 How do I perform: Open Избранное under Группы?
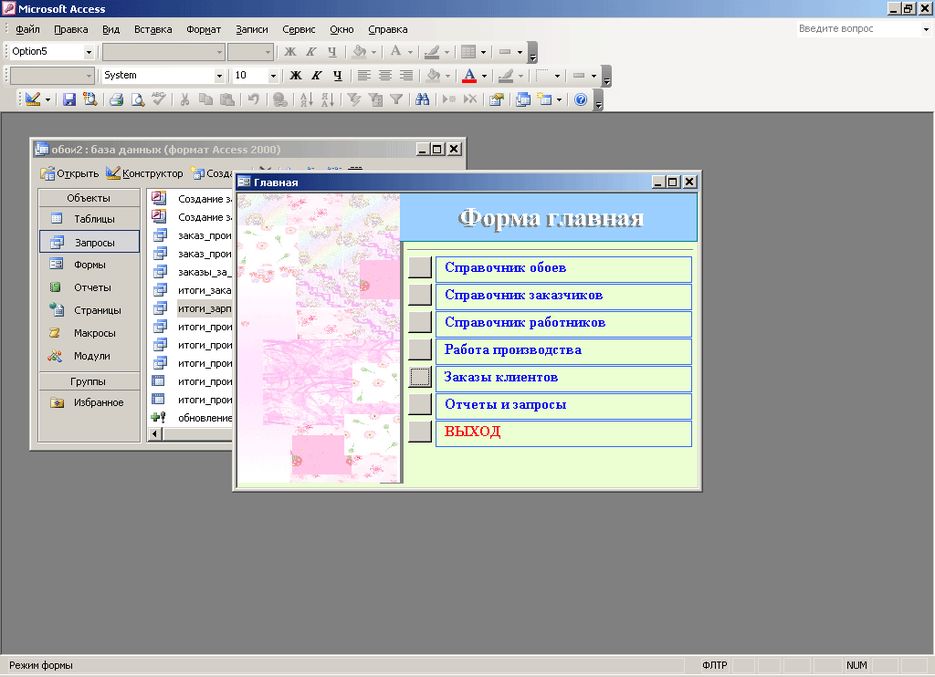pos(89,403)
